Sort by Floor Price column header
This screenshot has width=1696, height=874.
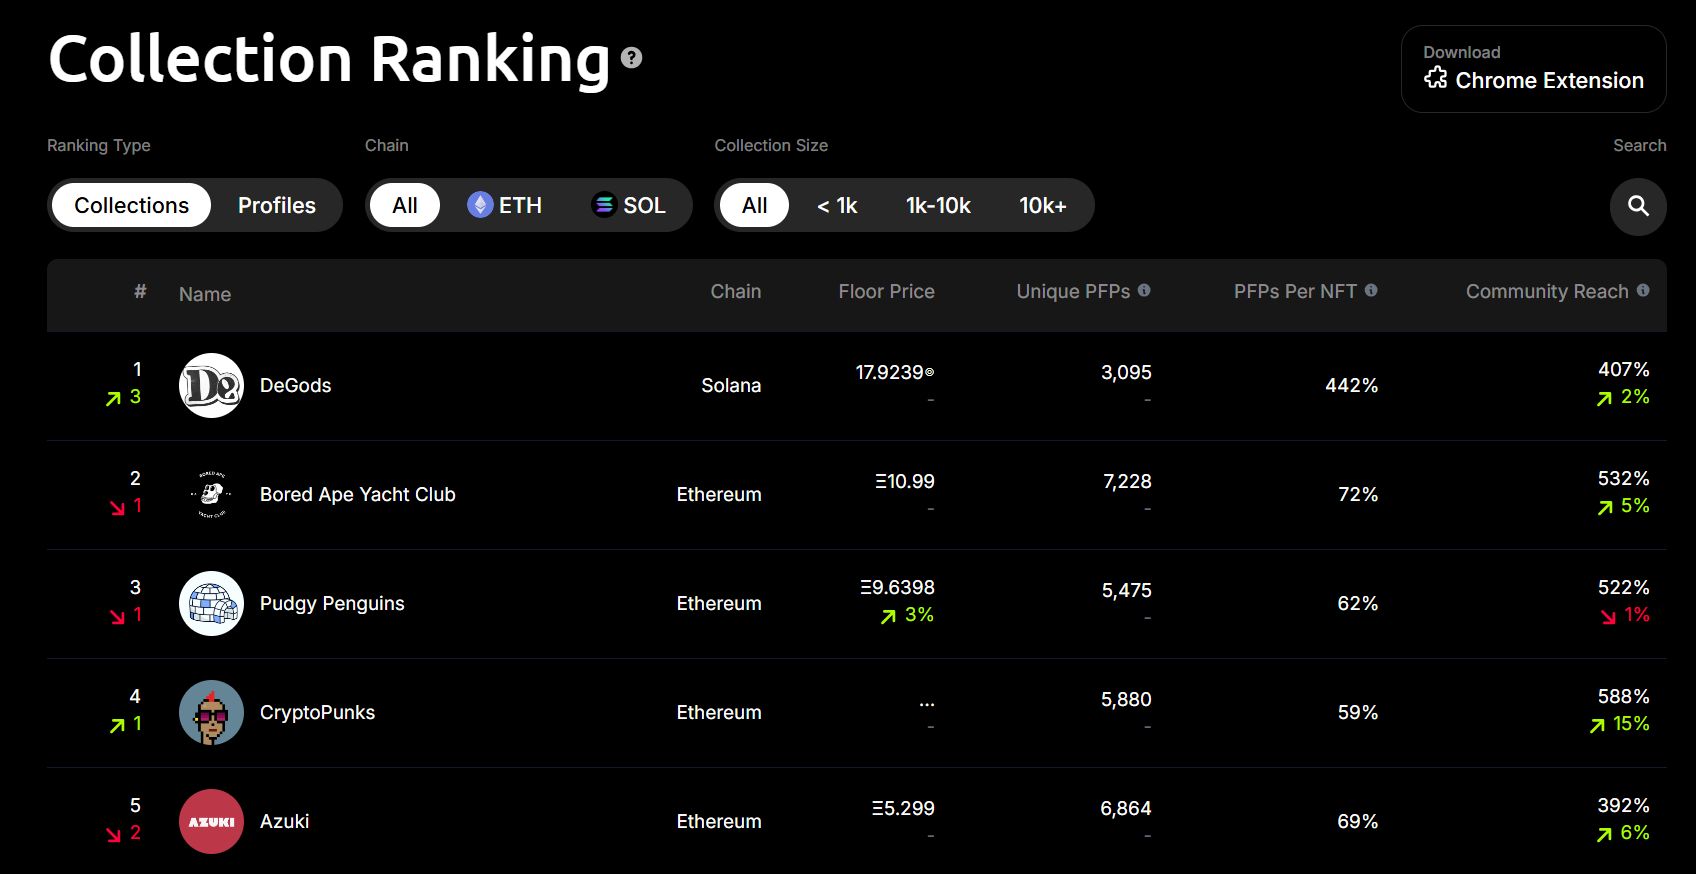[886, 292]
